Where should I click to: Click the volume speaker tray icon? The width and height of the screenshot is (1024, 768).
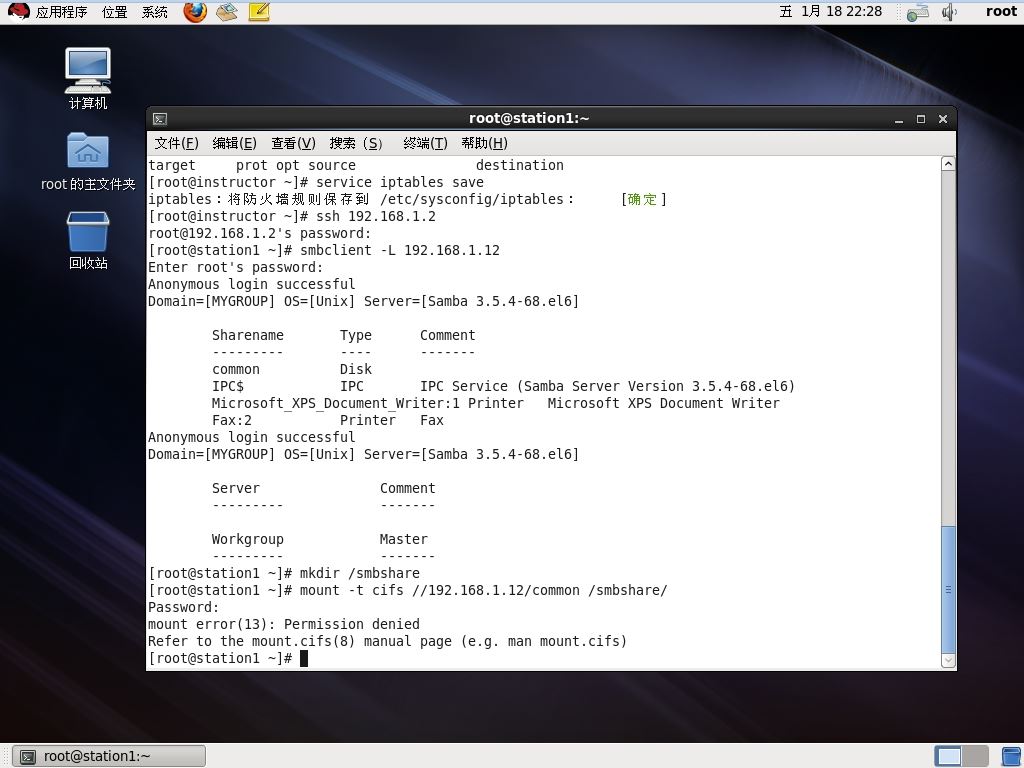pyautogui.click(x=949, y=12)
